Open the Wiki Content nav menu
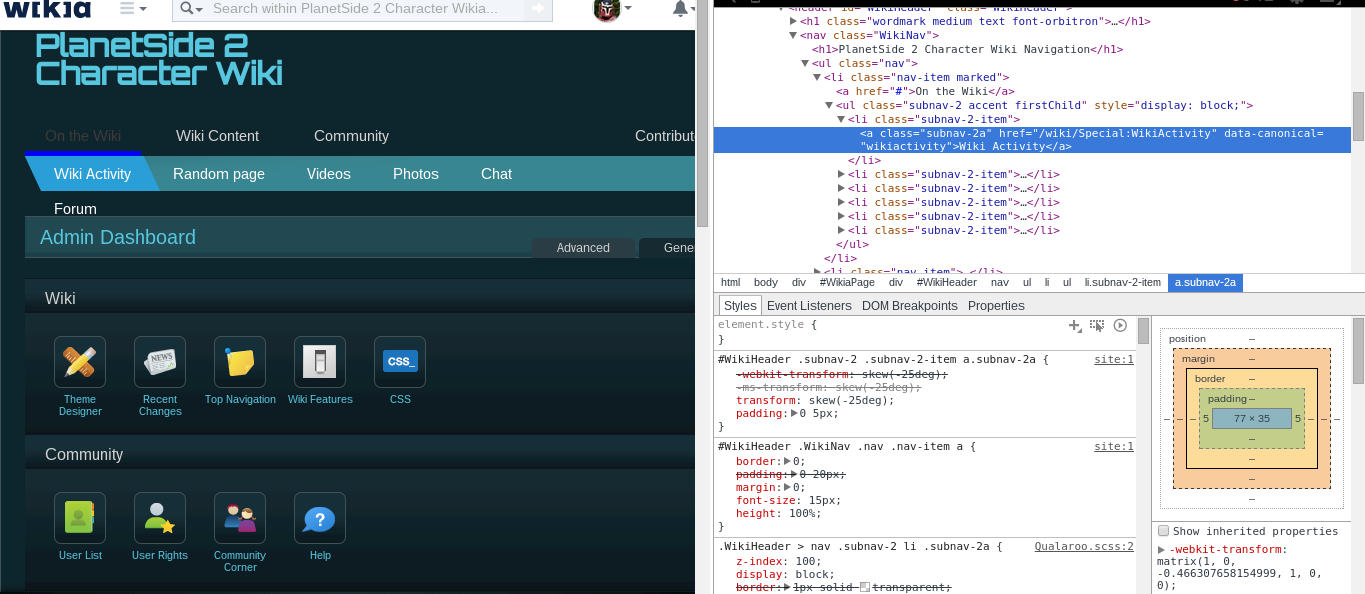The image size is (1365, 594). tap(217, 136)
